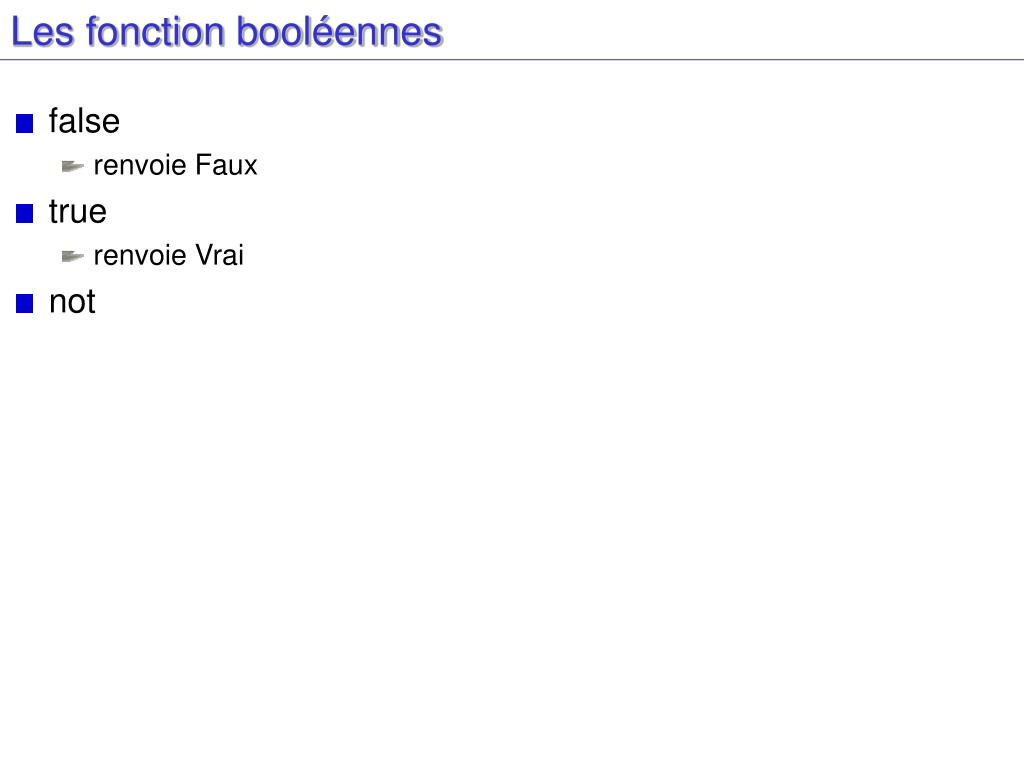Select the word not in the list
This screenshot has height=768, width=1024.
pyautogui.click(x=72, y=302)
